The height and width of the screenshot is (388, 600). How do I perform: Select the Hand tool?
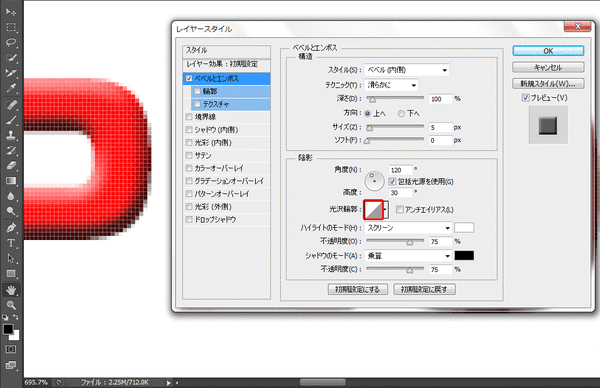pyautogui.click(x=11, y=290)
